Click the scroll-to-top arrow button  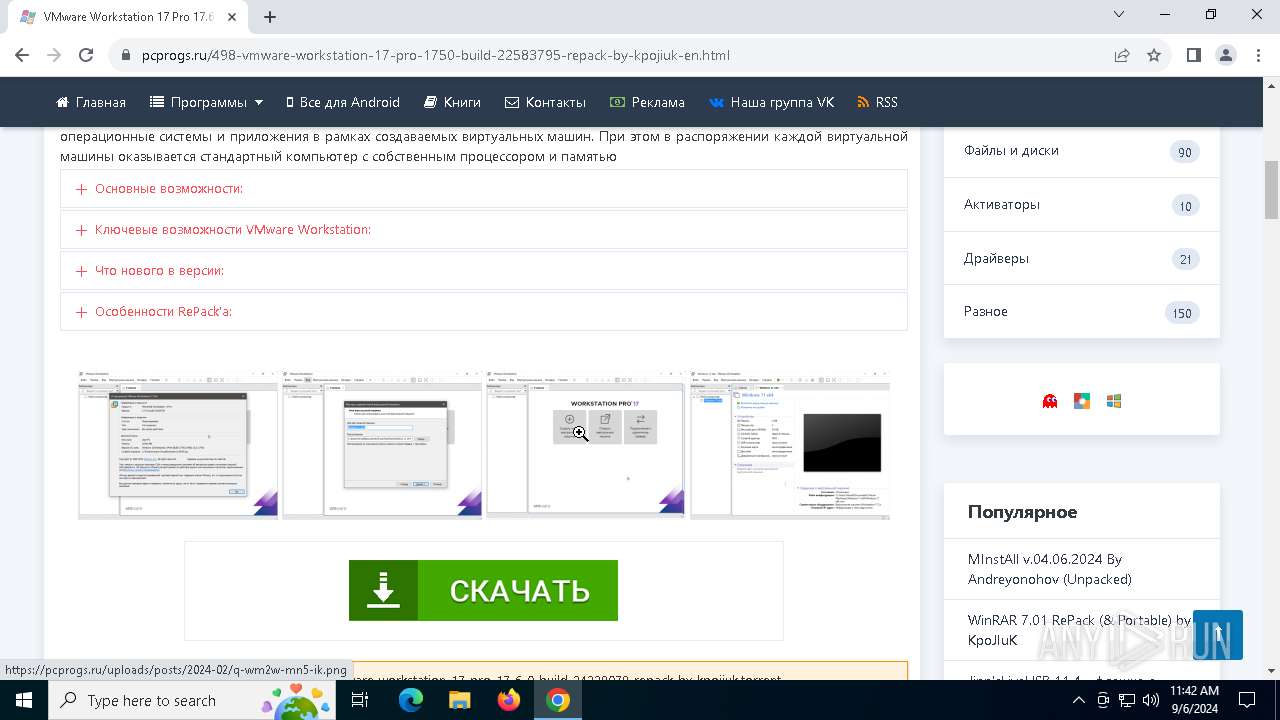tap(1218, 635)
